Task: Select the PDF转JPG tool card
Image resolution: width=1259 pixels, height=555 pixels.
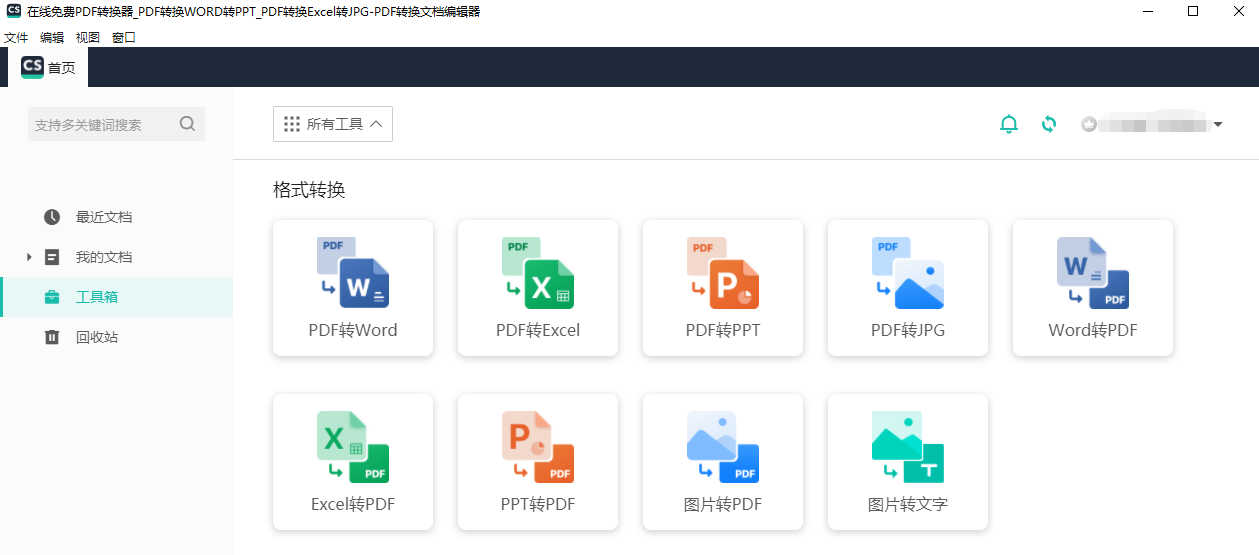Action: (908, 288)
